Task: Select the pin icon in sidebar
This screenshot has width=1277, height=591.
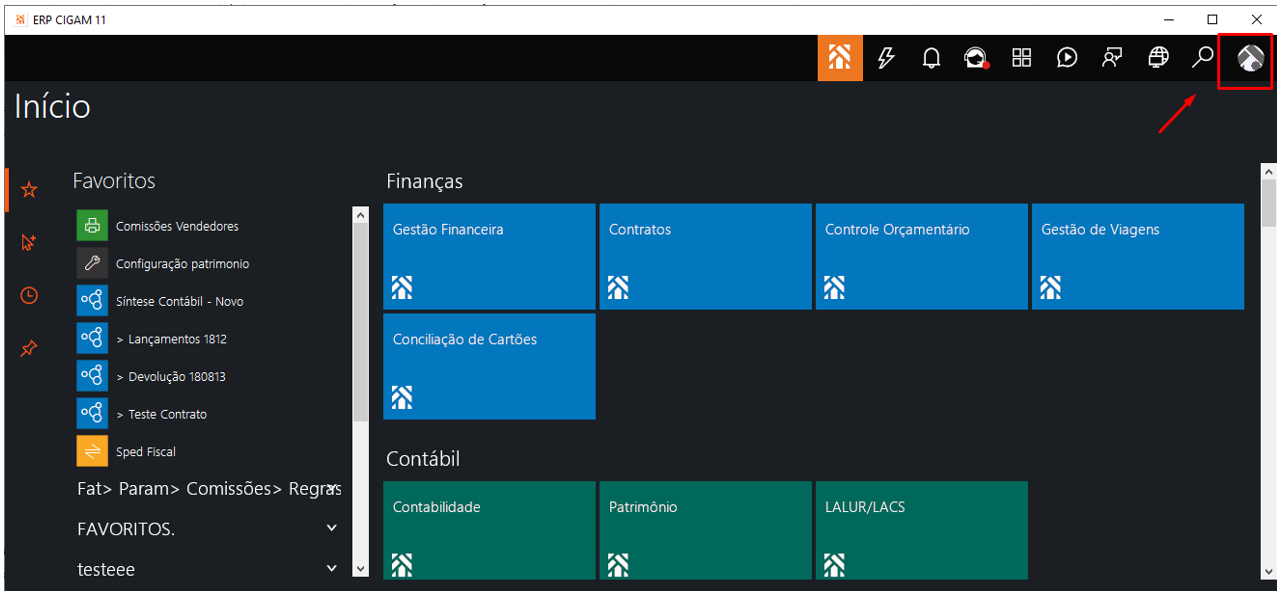Action: click(29, 349)
